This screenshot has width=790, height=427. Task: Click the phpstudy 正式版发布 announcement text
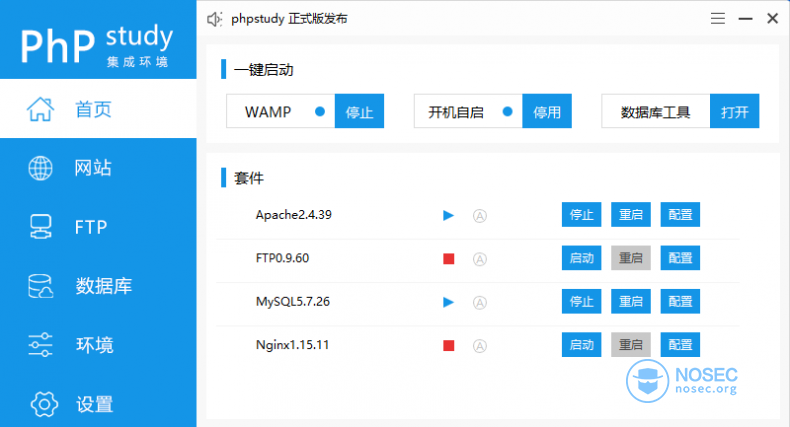[289, 19]
